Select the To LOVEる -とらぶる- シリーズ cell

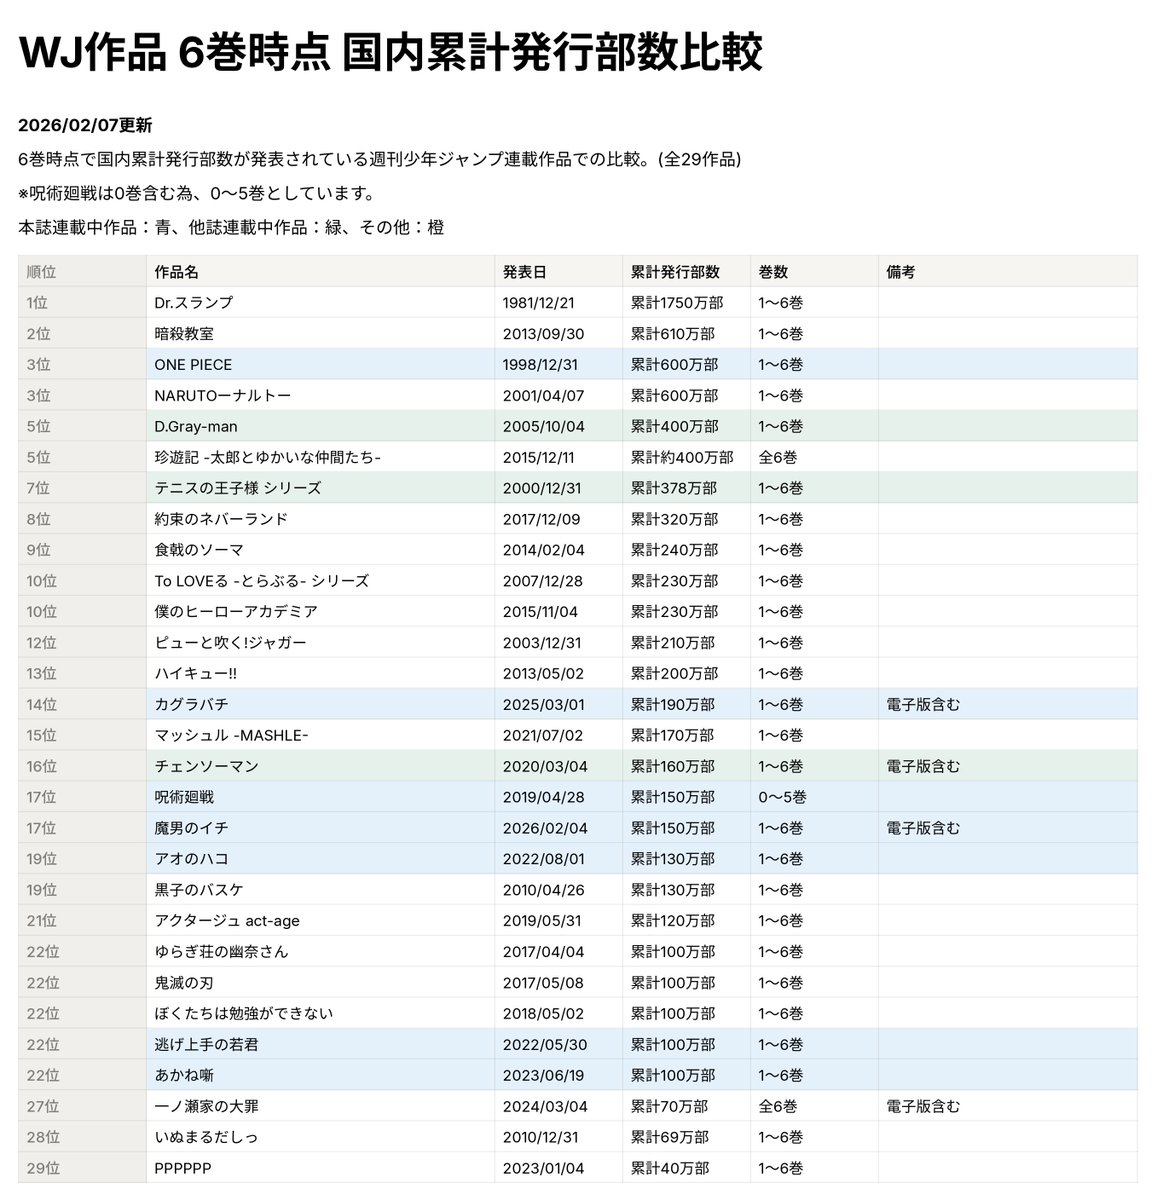[x=320, y=581]
